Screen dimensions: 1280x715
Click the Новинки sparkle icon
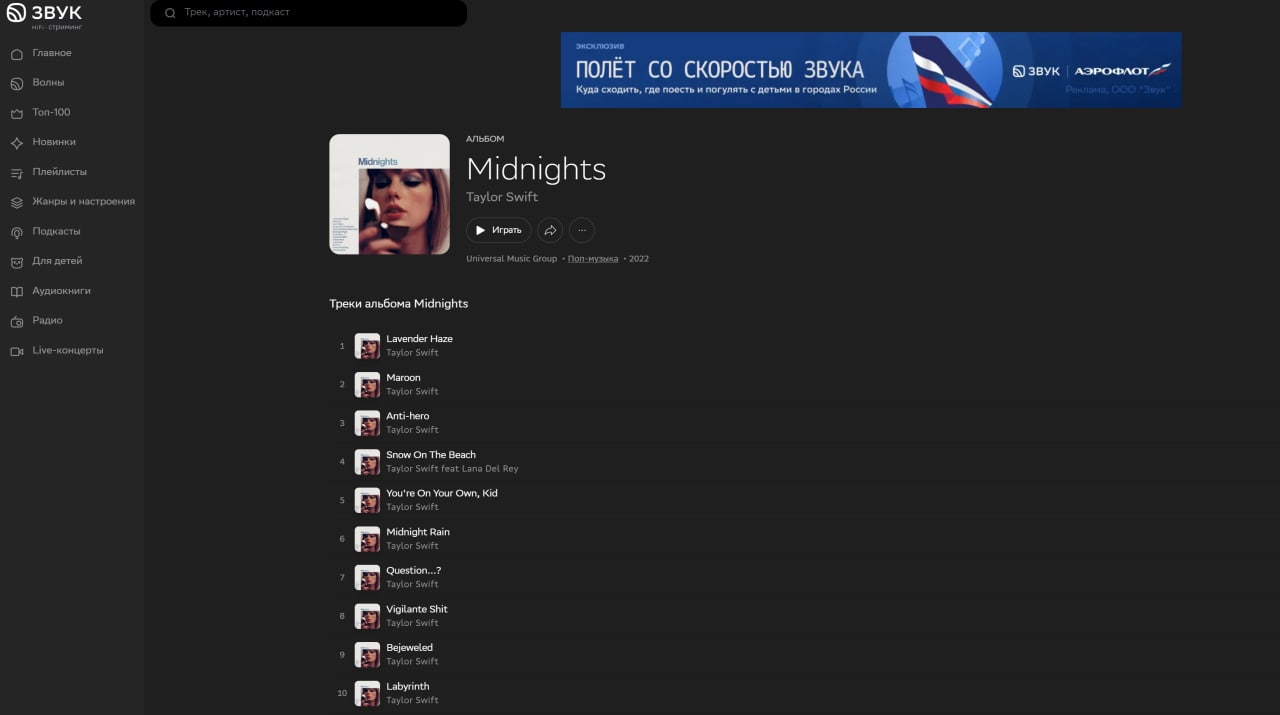16,143
